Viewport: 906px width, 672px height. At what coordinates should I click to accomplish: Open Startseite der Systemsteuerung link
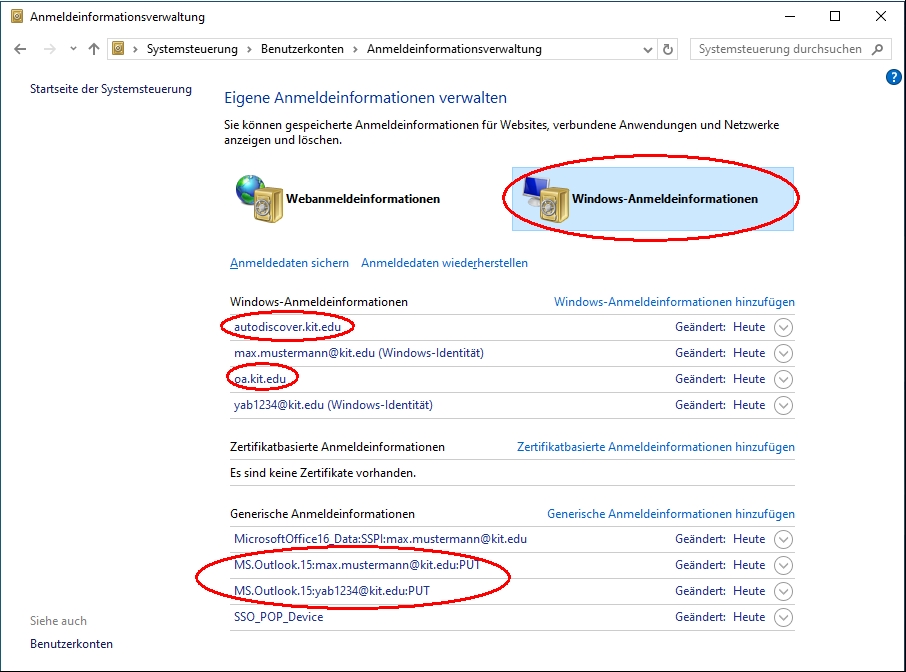coord(111,89)
